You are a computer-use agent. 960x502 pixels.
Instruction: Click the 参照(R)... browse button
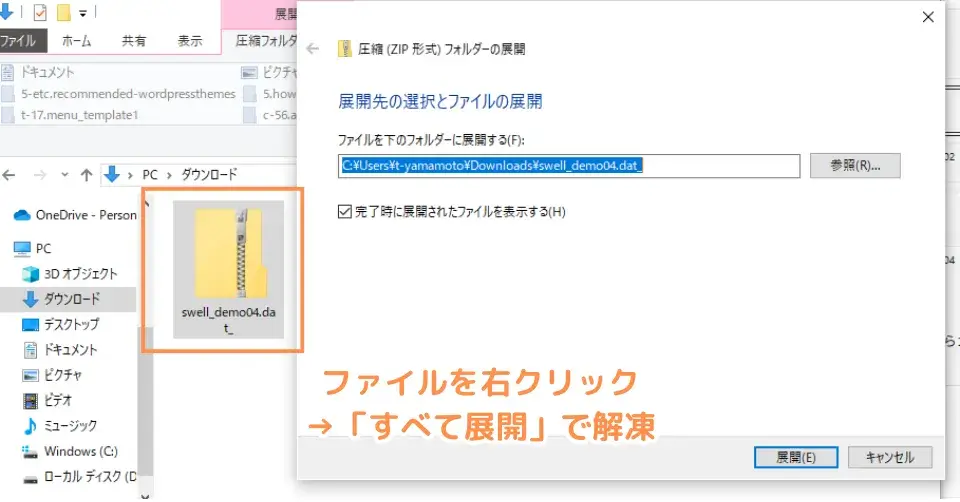click(855, 165)
